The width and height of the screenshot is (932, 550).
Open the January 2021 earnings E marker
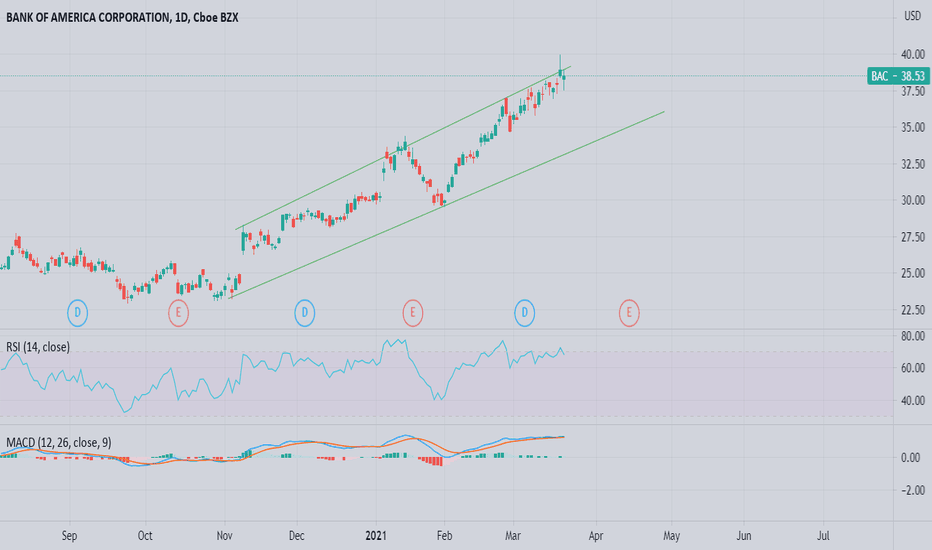pos(413,313)
